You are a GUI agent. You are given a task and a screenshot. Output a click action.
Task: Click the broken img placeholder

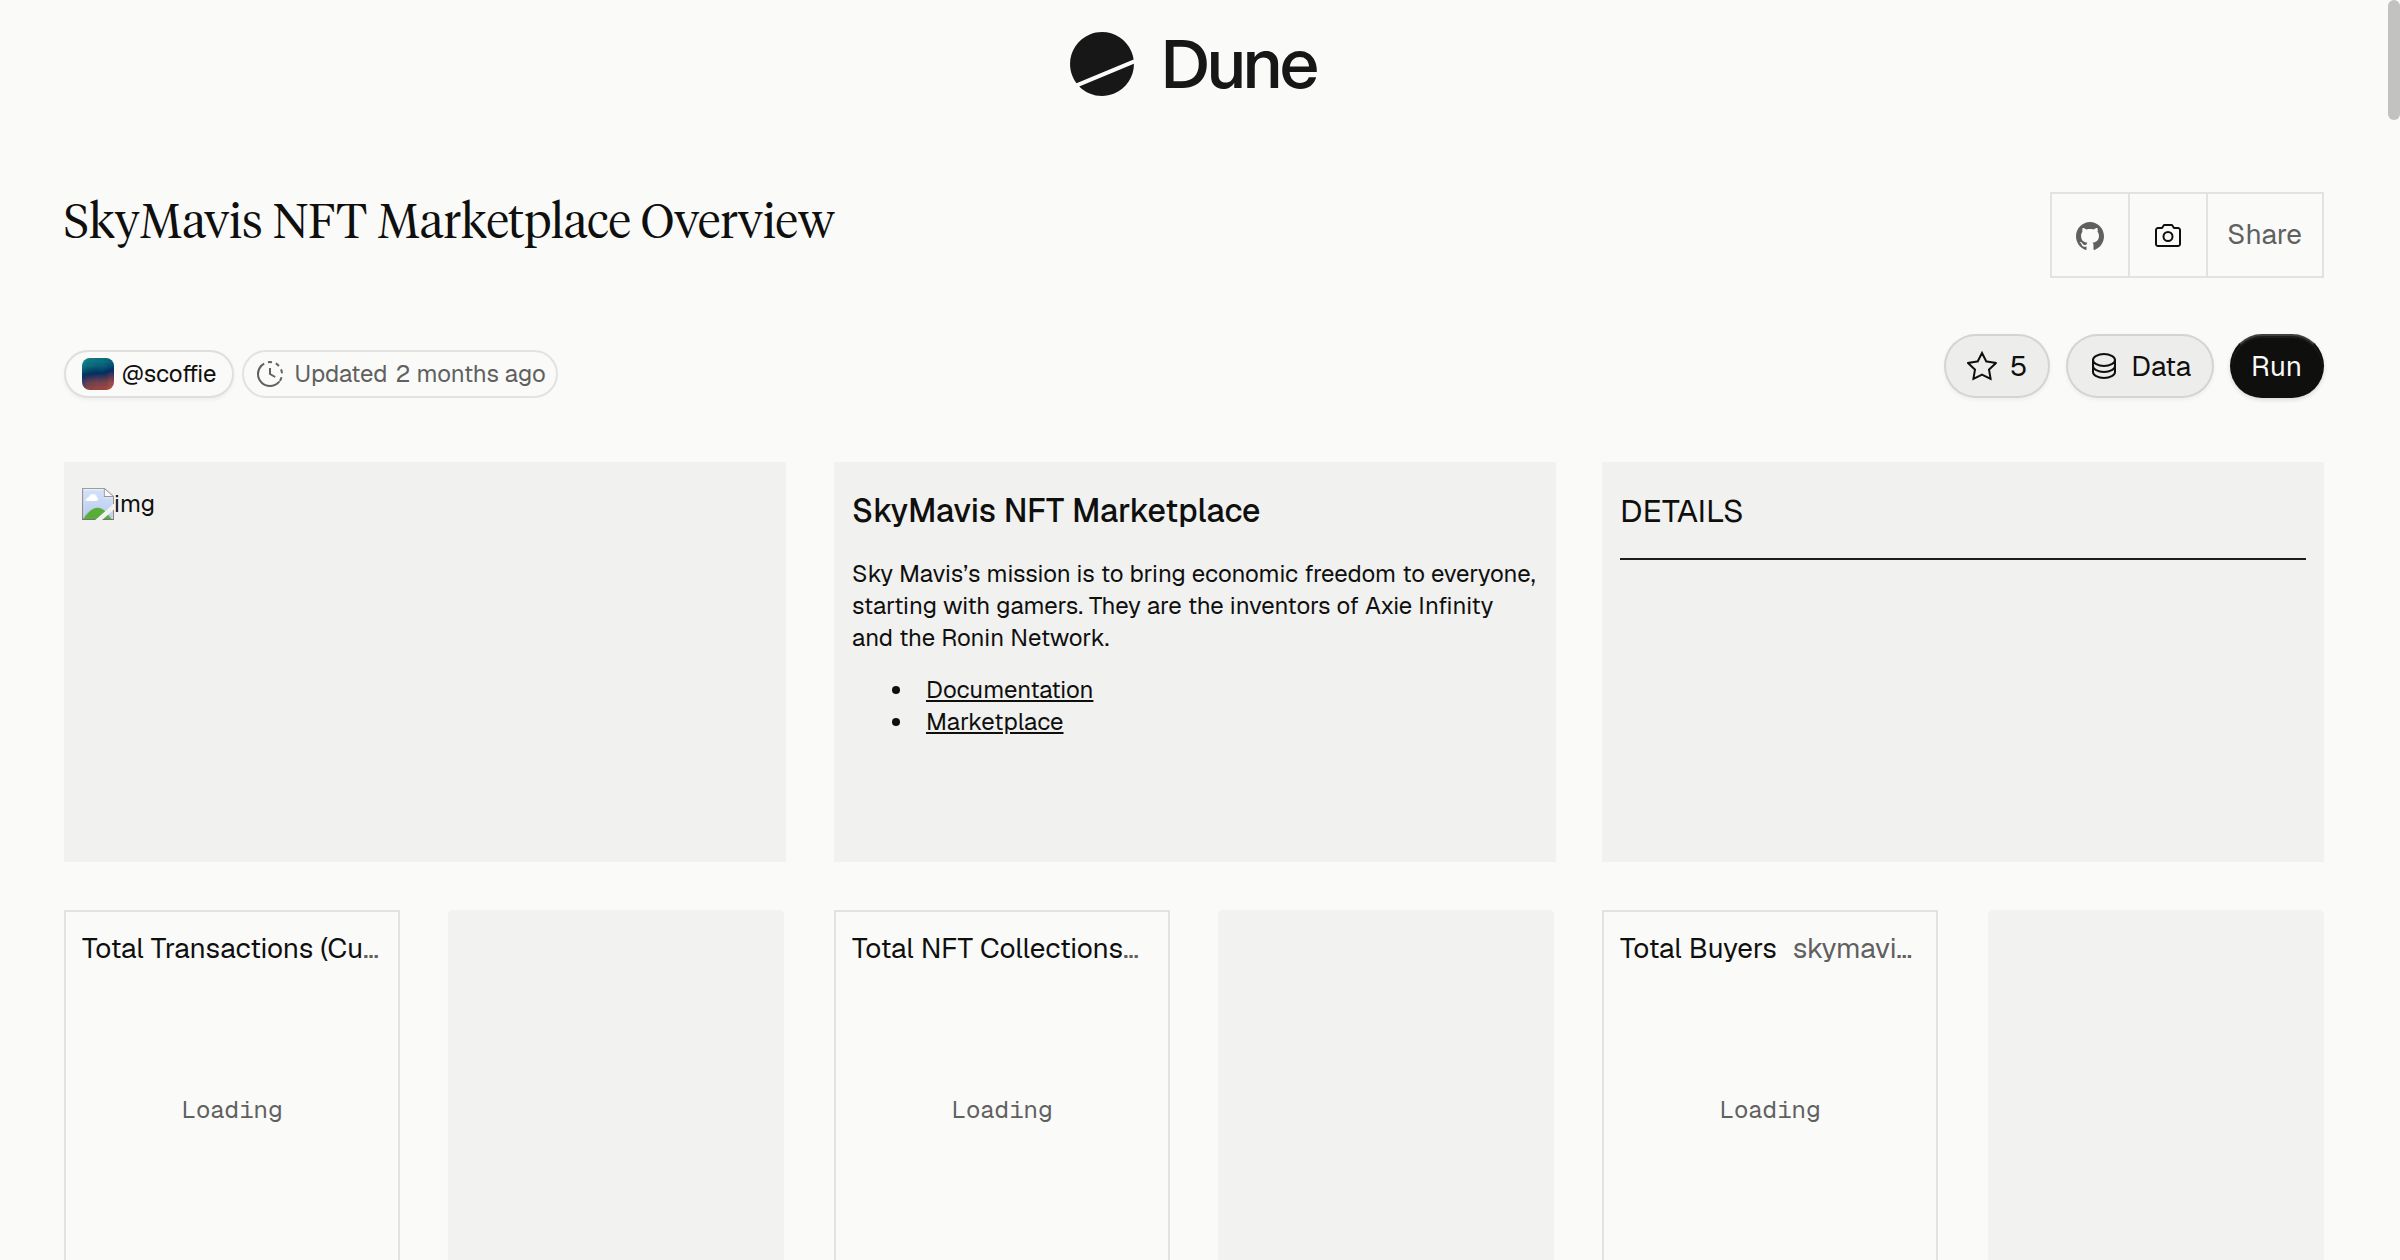click(118, 504)
